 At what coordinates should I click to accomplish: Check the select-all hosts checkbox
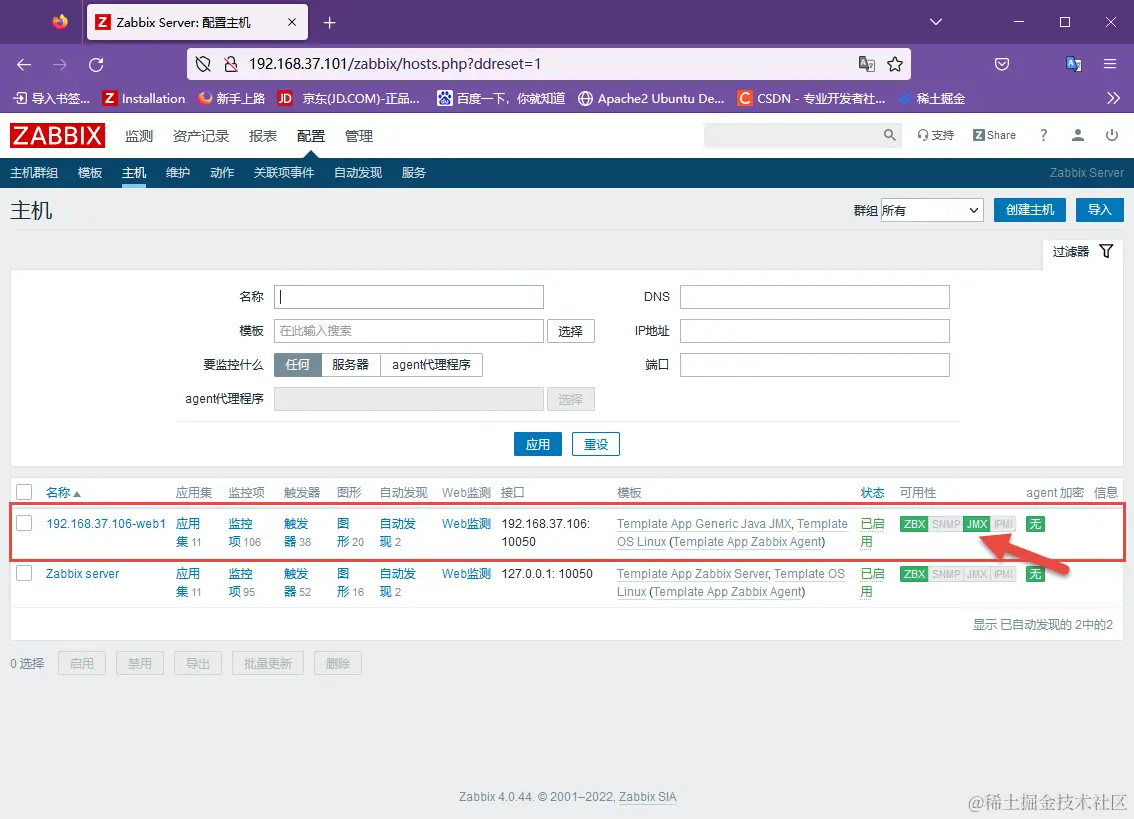[x=24, y=491]
